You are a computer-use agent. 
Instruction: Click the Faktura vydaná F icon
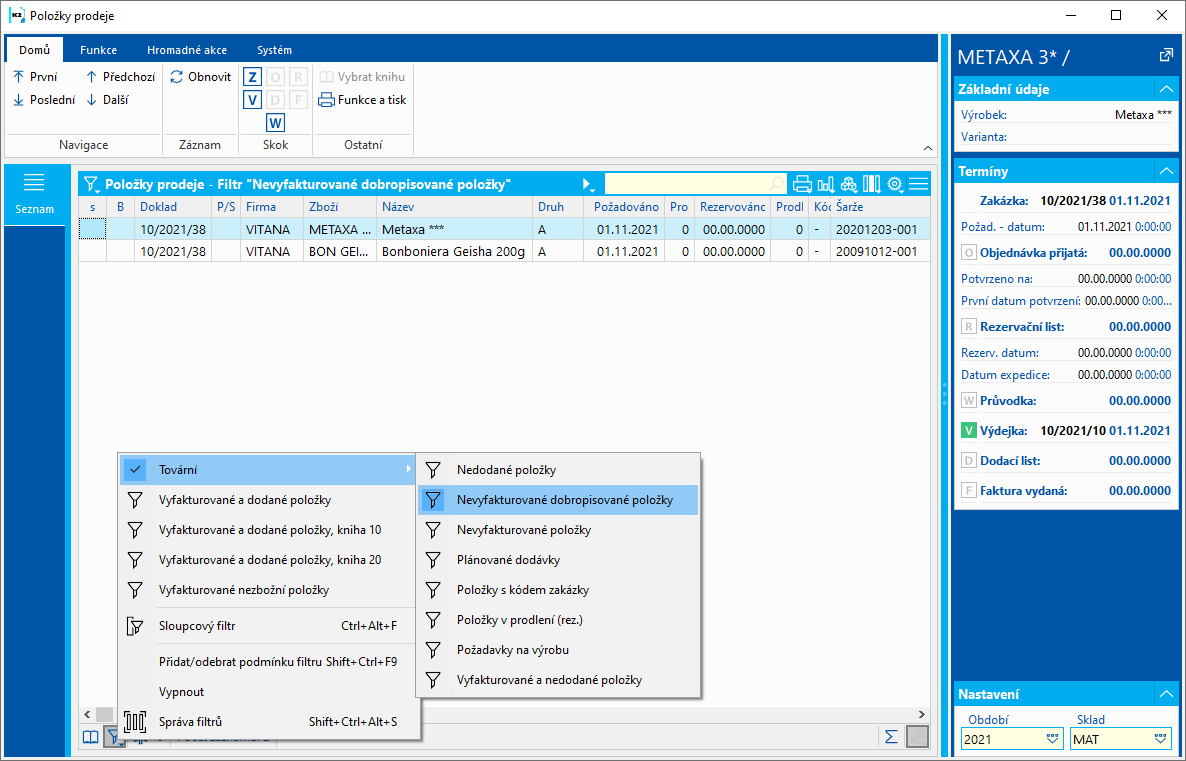968,490
